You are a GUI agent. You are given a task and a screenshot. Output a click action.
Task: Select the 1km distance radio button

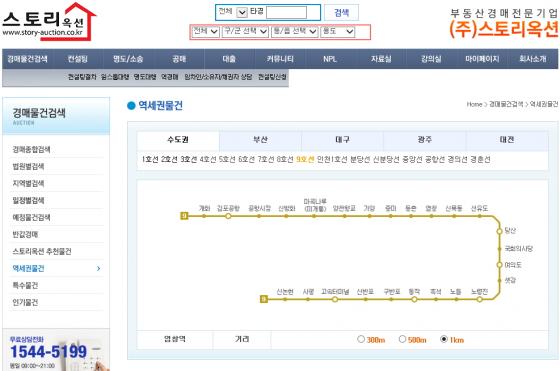click(x=444, y=339)
